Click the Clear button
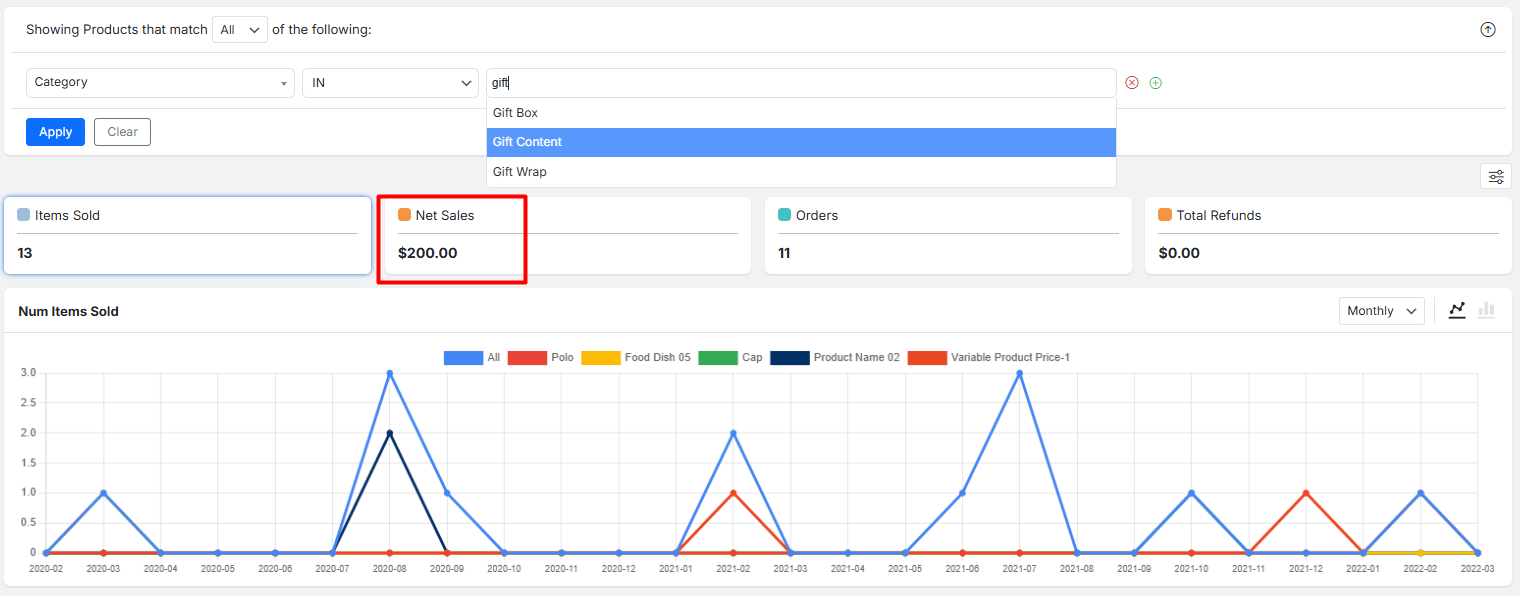The height and width of the screenshot is (596, 1520). pyautogui.click(x=122, y=132)
